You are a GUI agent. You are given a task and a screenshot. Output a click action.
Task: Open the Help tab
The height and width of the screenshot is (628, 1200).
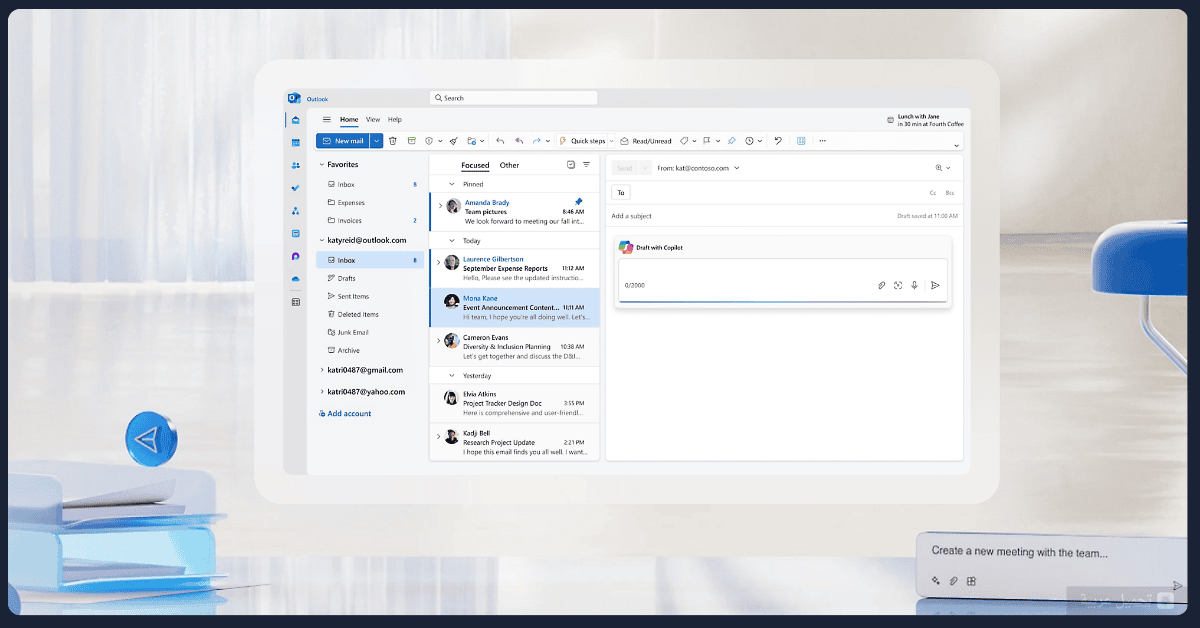(x=395, y=120)
